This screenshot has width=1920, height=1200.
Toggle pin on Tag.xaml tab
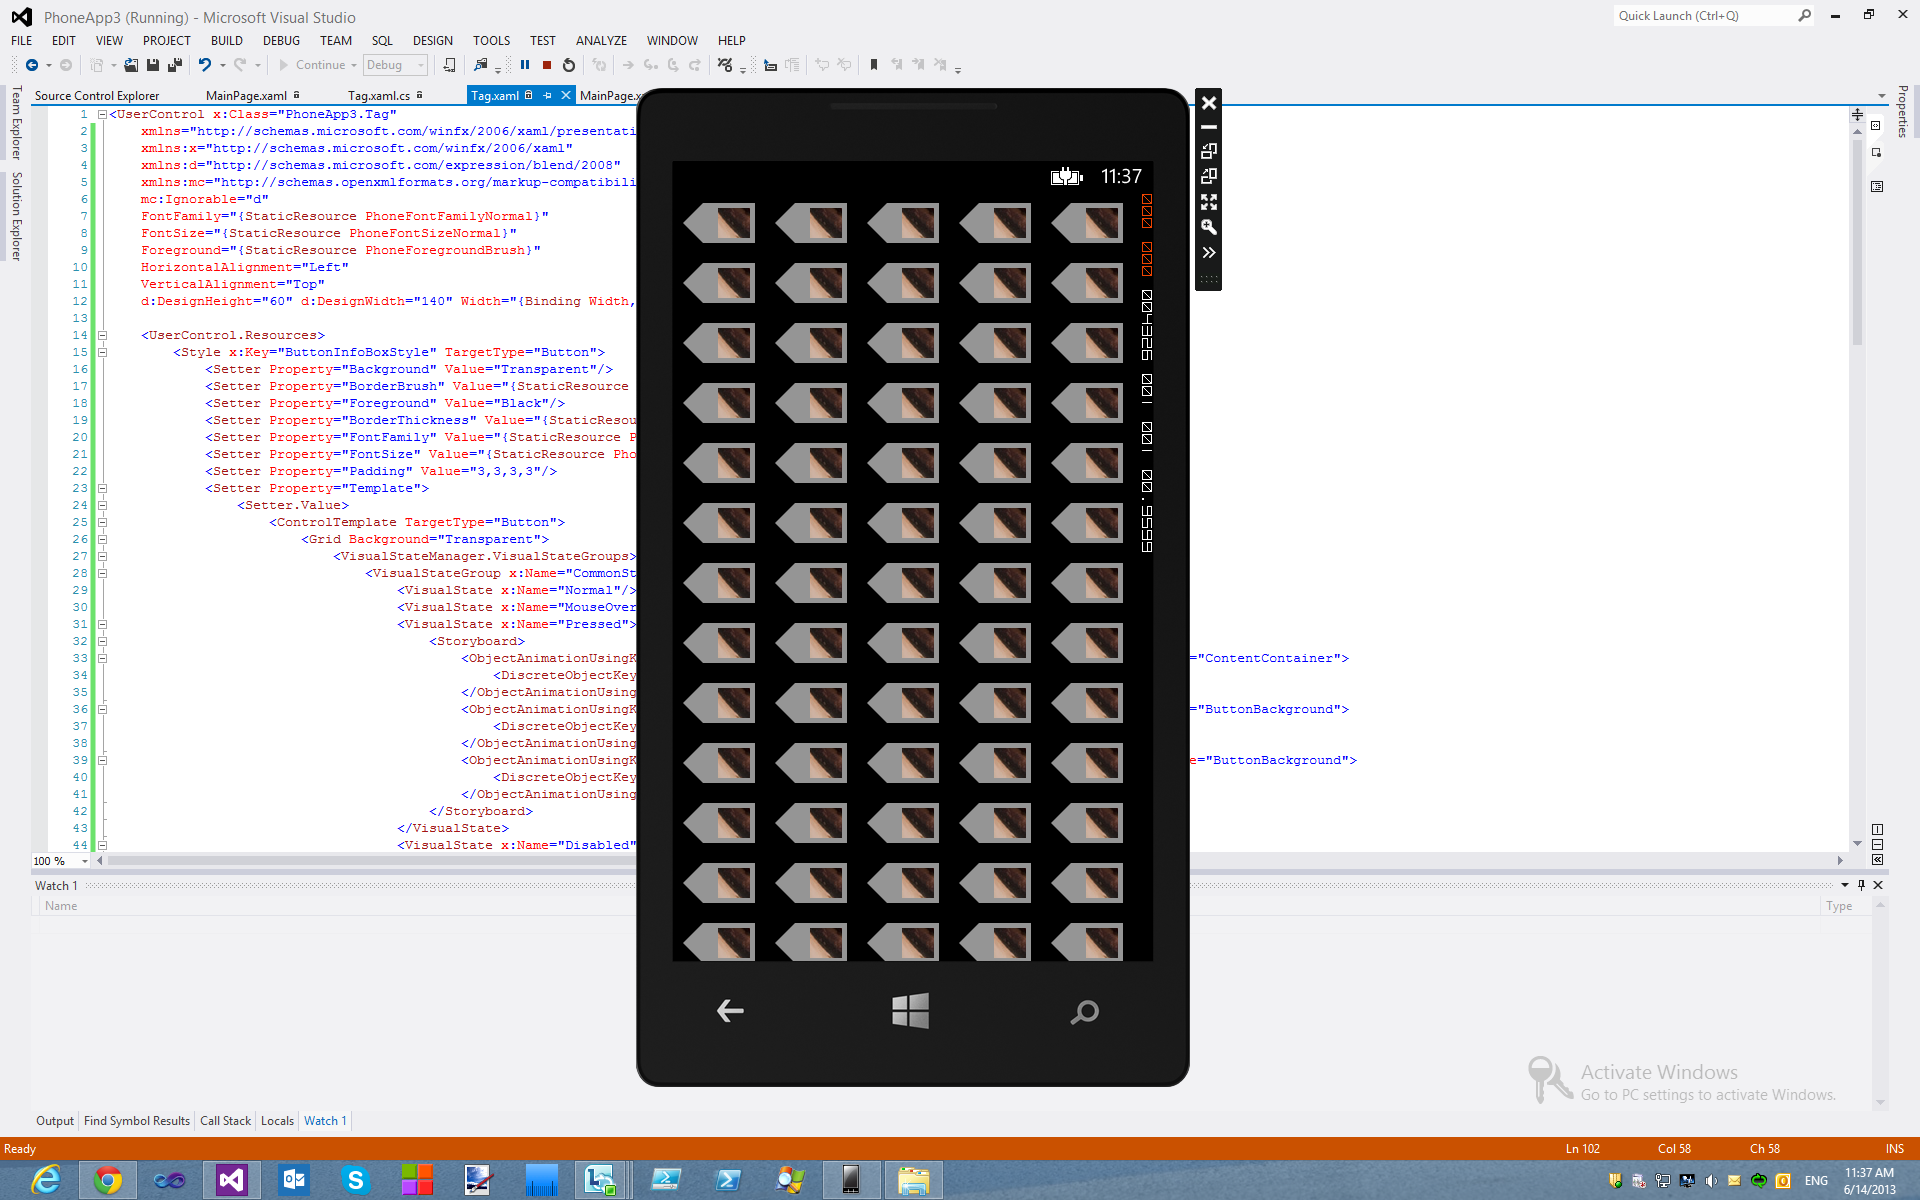[547, 96]
